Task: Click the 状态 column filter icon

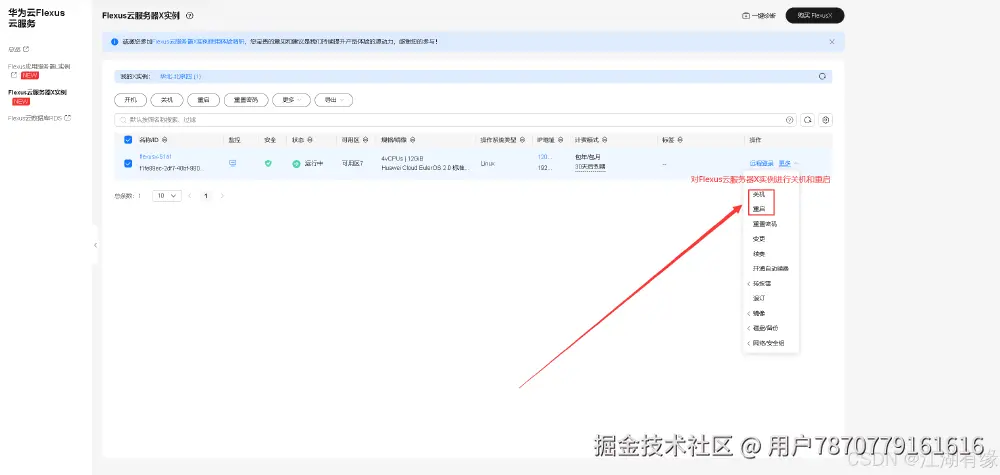Action: click(311, 140)
